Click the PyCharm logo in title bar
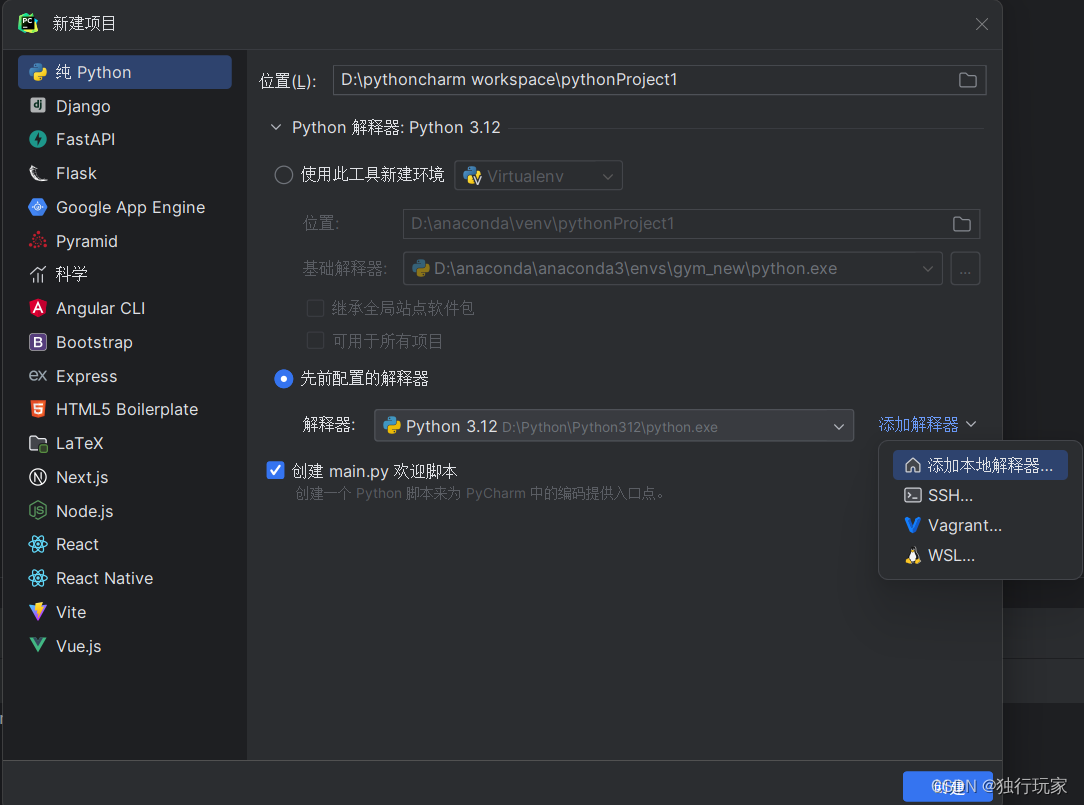Image resolution: width=1084 pixels, height=805 pixels. point(28,24)
